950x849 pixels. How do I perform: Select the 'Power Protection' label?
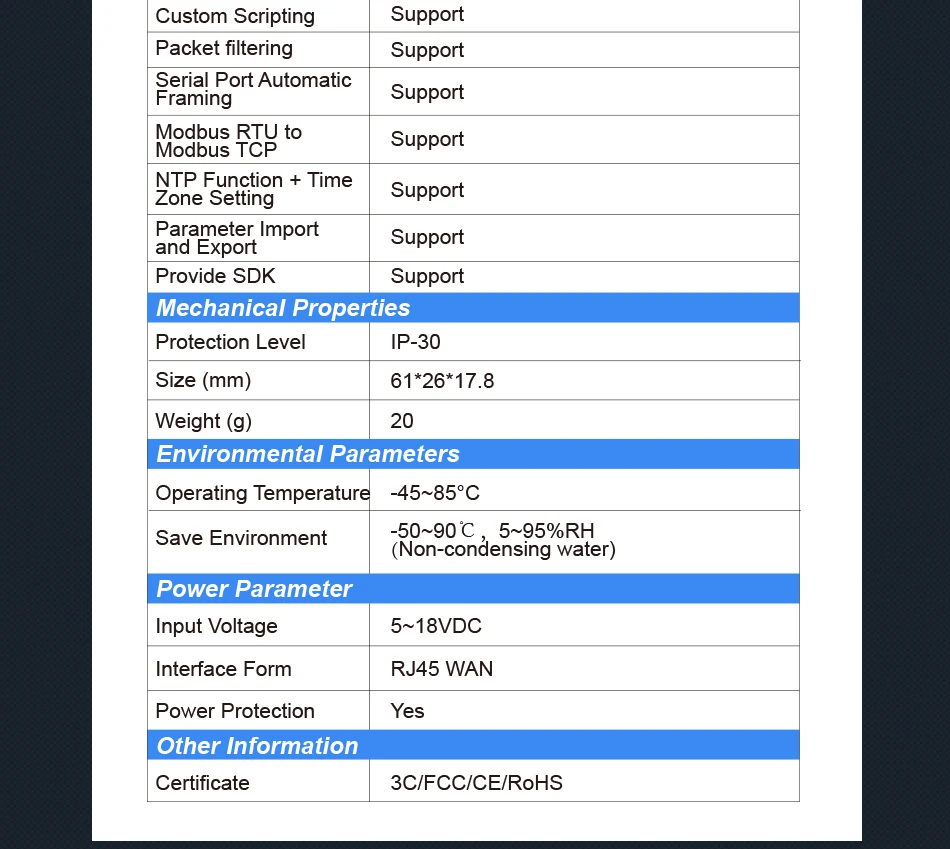(x=235, y=711)
